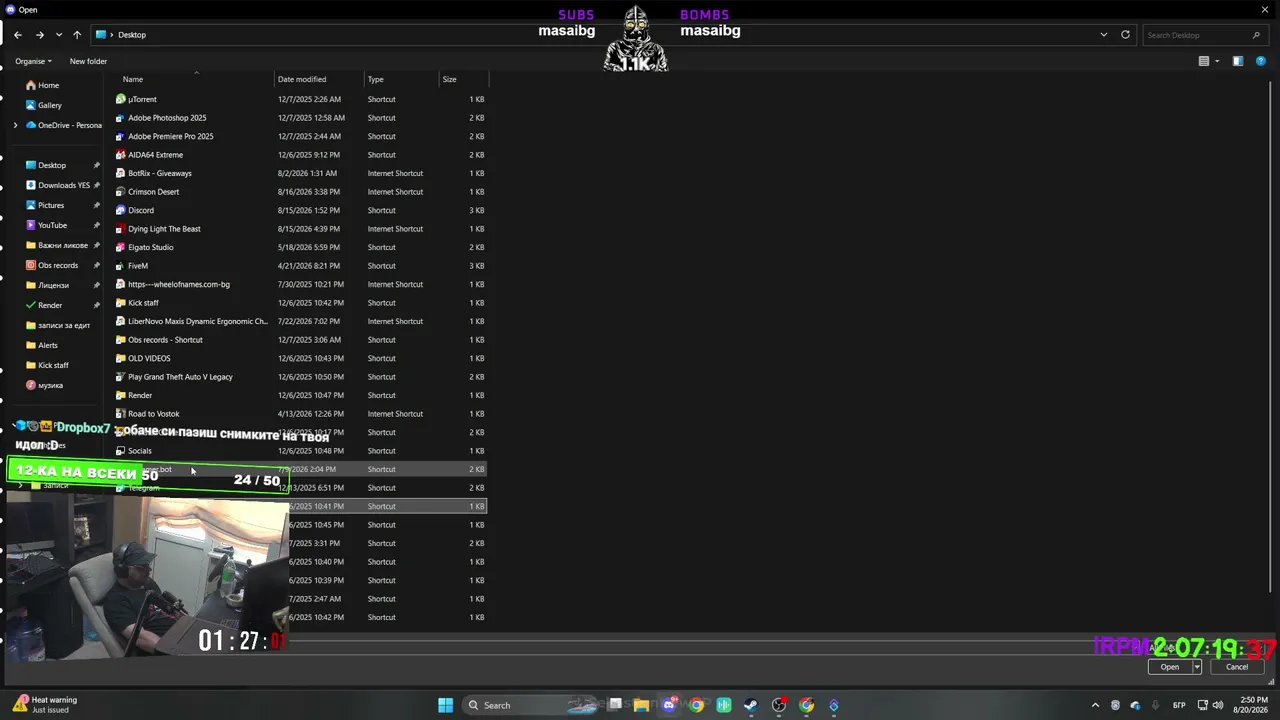Select the AIDA64 Extreme shortcut
The image size is (1280, 720).
pyautogui.click(x=155, y=155)
